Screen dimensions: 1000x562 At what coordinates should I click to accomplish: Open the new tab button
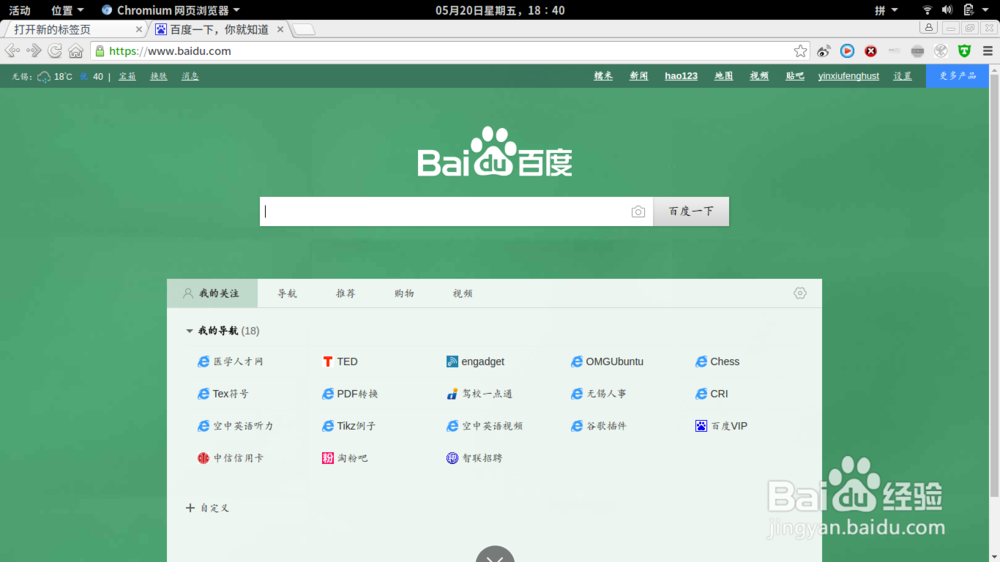point(304,29)
